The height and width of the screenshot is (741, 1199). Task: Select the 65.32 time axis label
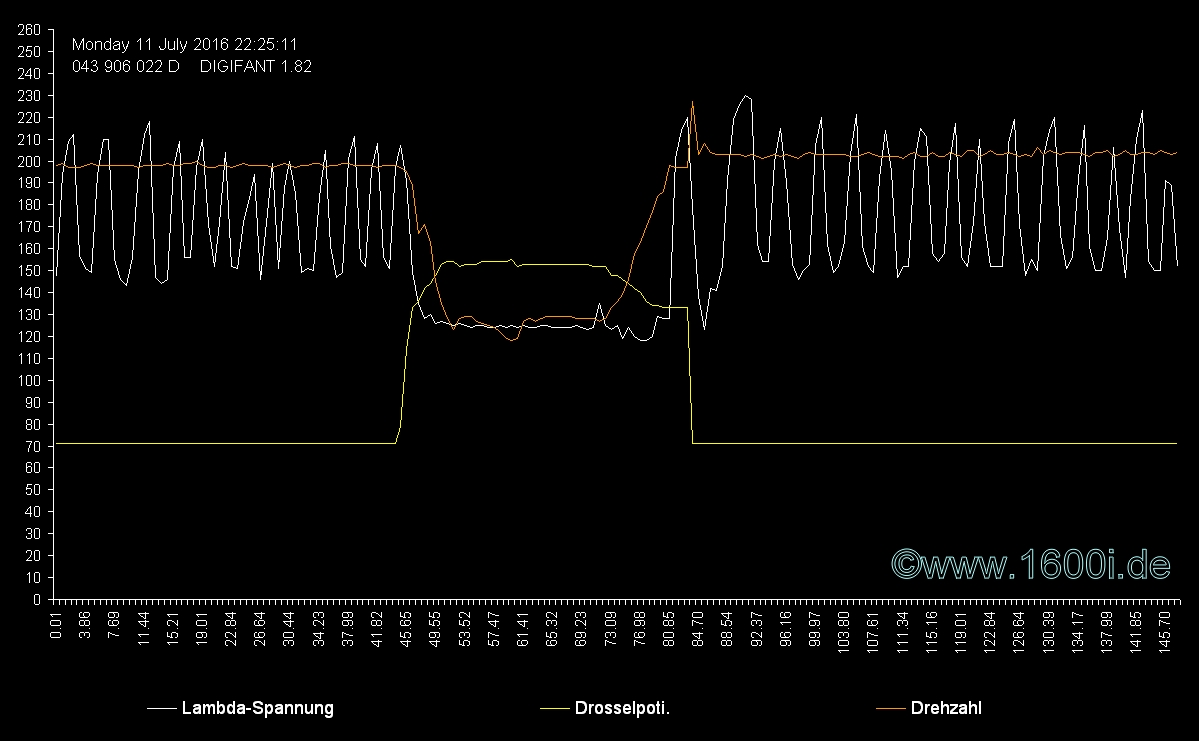[x=552, y=628]
